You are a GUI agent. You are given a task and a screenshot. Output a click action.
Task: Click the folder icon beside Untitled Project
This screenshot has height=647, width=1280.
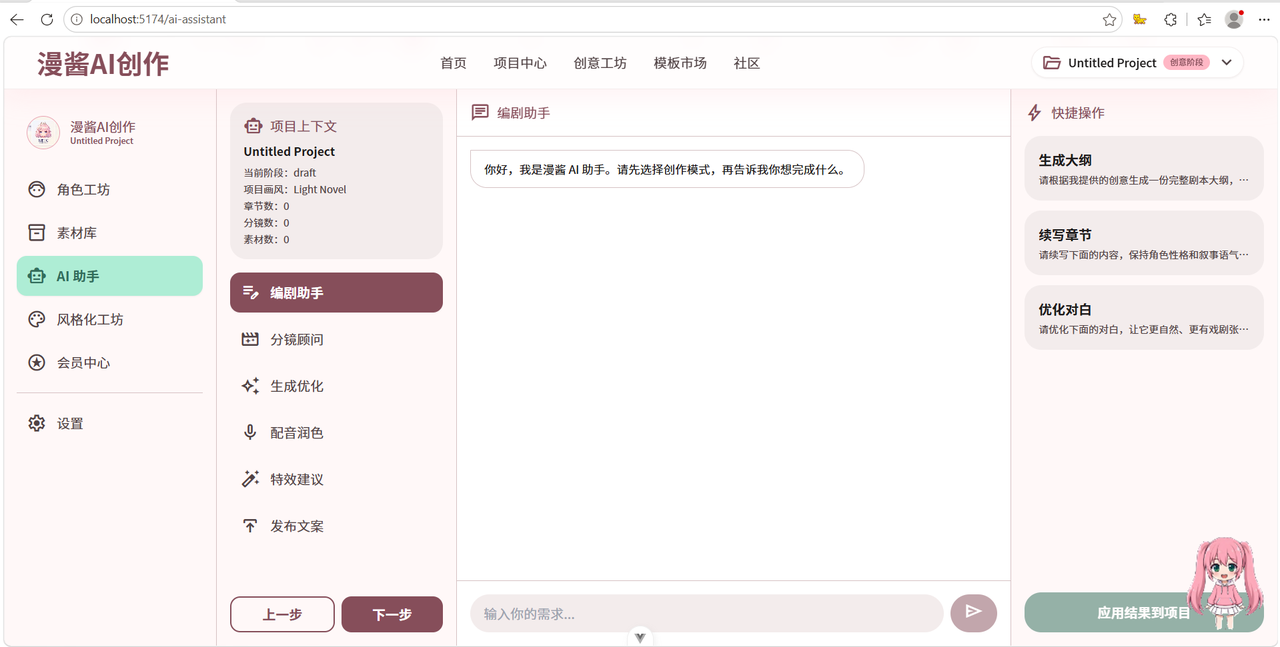pos(1052,63)
